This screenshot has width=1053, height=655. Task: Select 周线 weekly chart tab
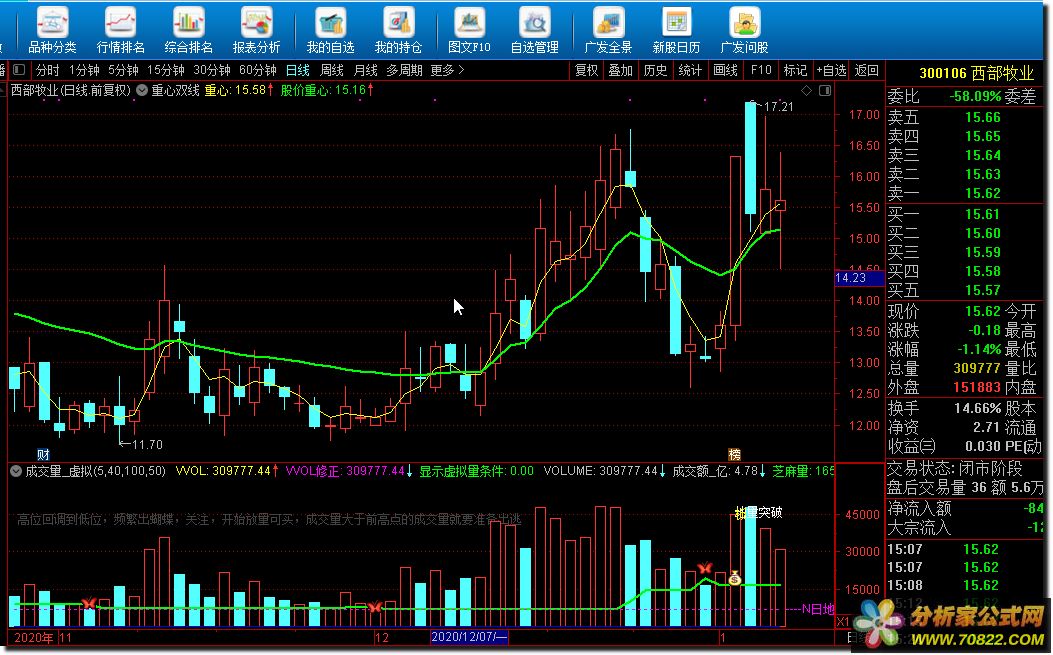tap(332, 70)
